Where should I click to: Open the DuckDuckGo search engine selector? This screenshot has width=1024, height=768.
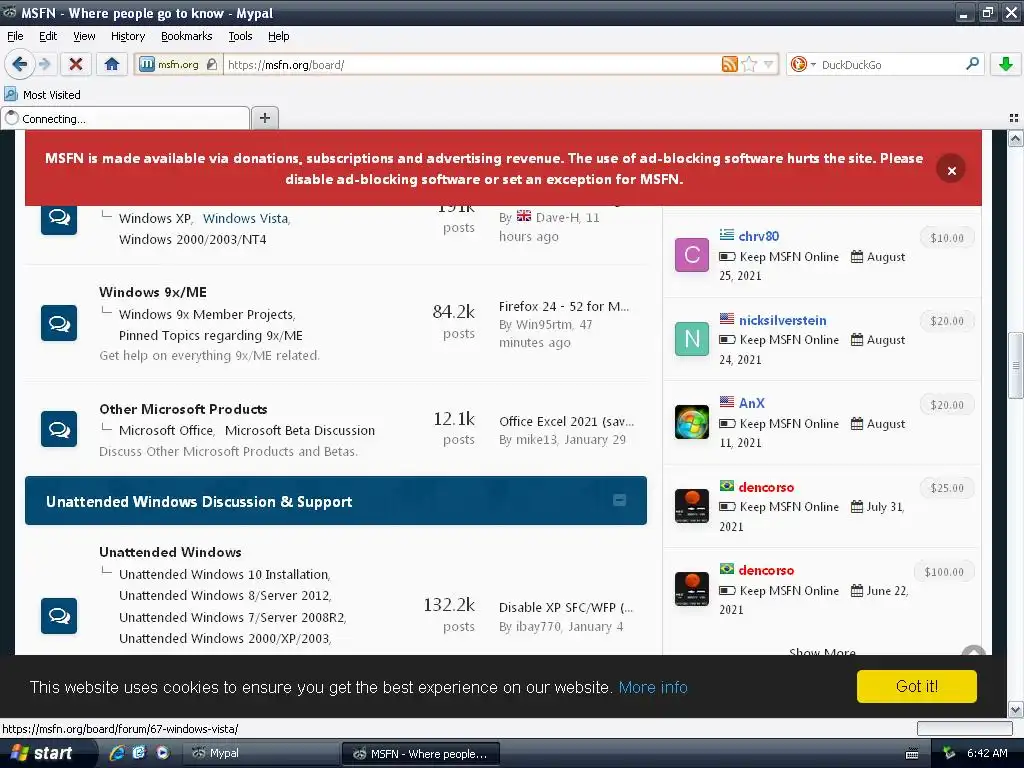tap(803, 64)
